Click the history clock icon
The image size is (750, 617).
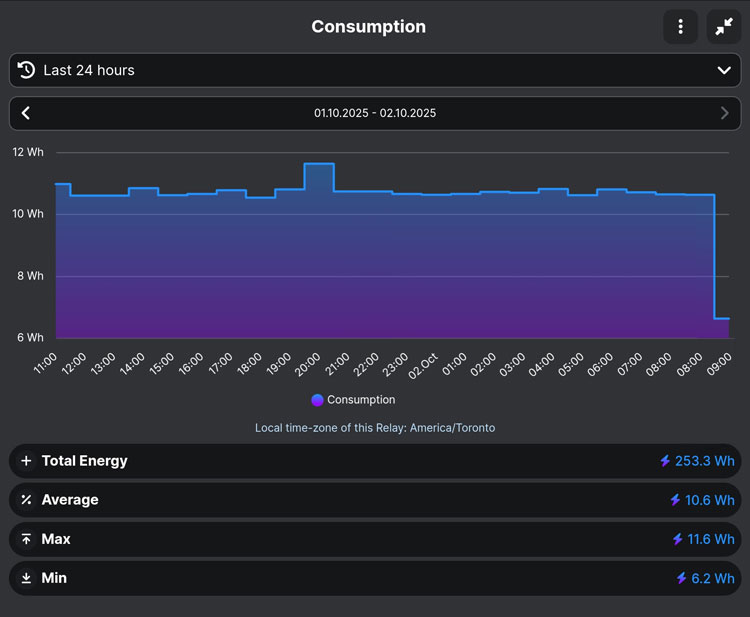point(27,70)
